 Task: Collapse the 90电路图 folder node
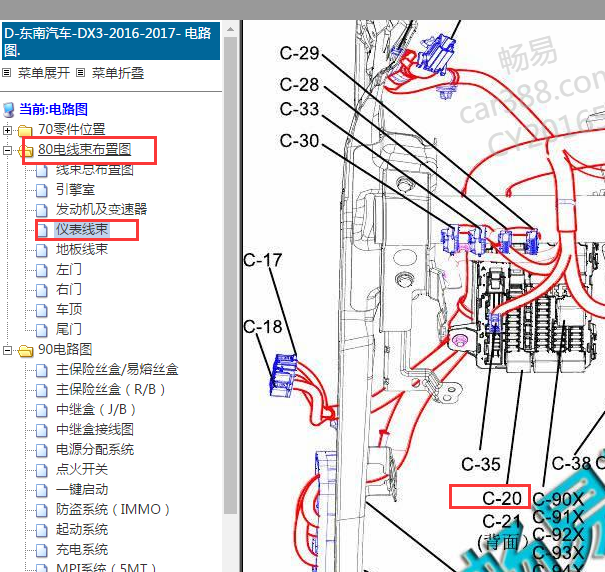7,350
